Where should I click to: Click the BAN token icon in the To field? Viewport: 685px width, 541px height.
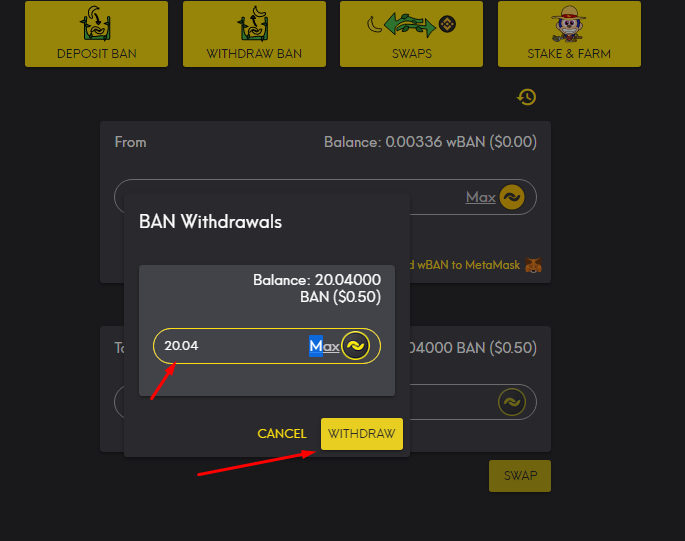[x=512, y=402]
